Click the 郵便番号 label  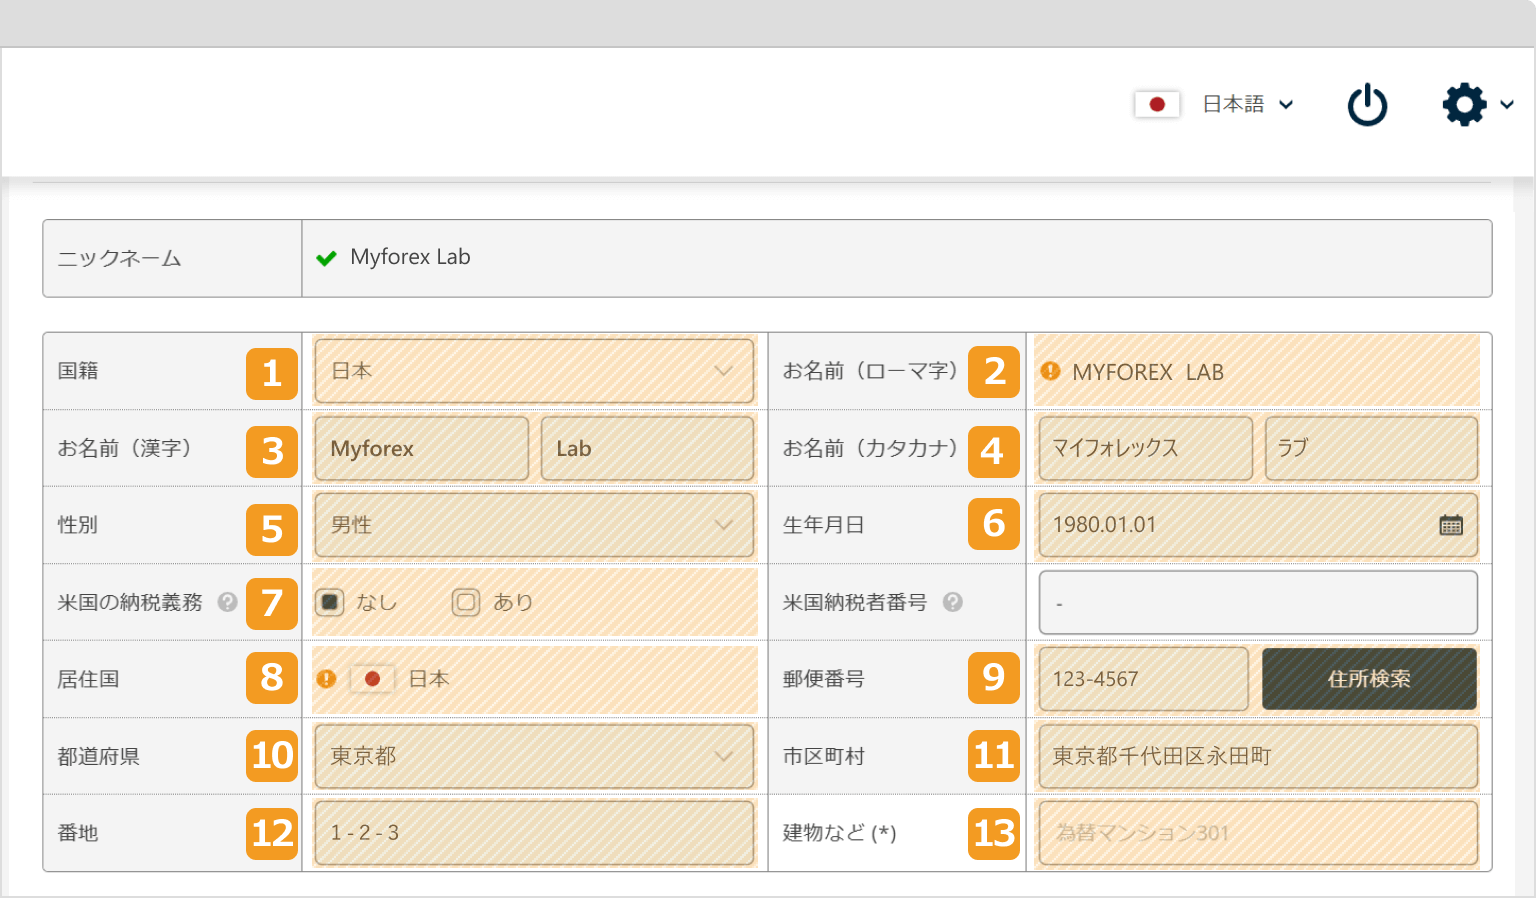(823, 679)
